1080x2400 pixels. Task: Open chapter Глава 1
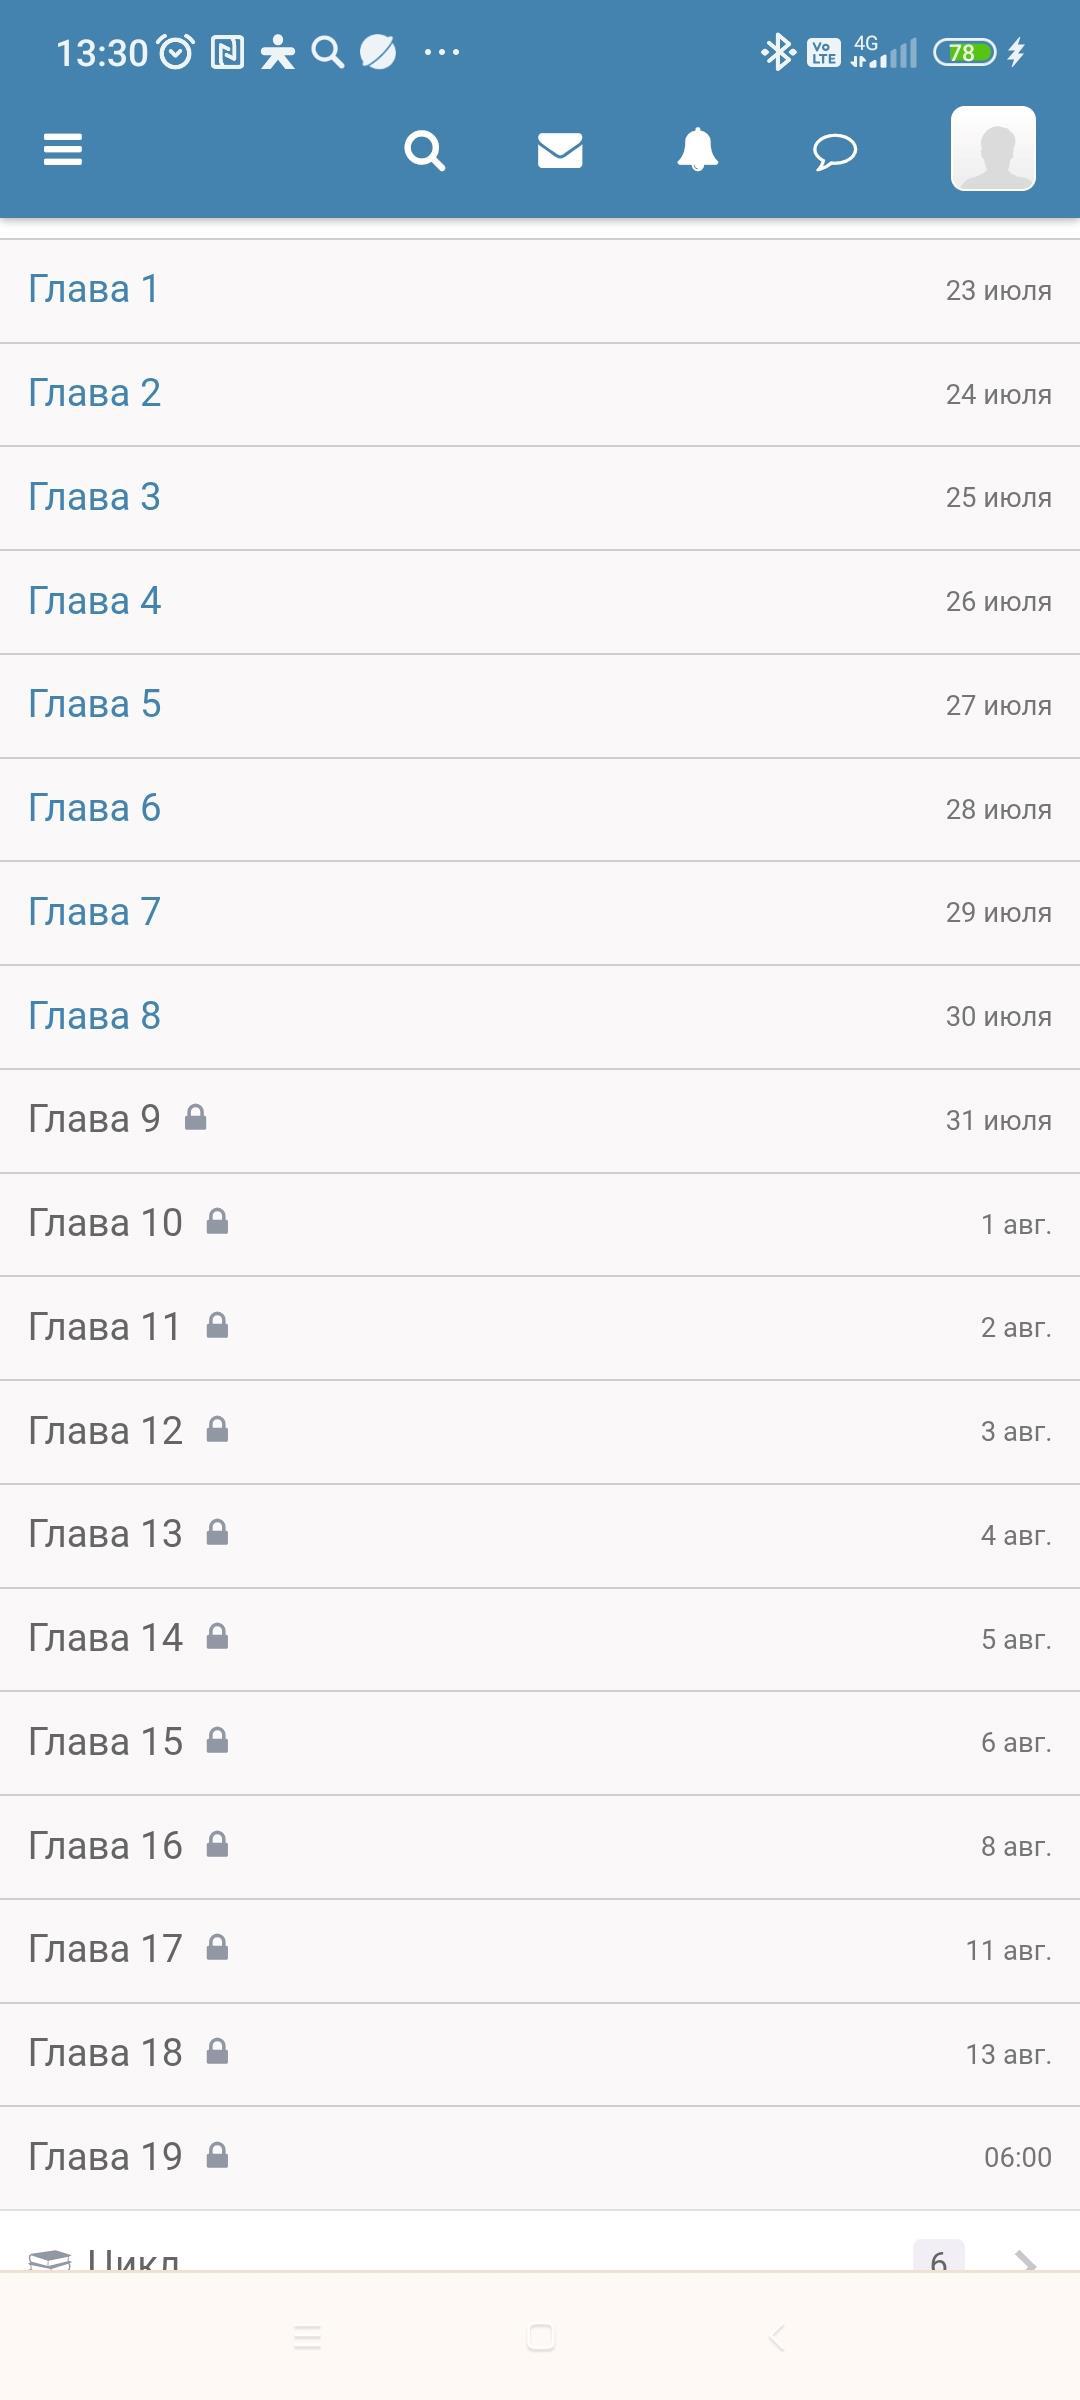tap(93, 290)
